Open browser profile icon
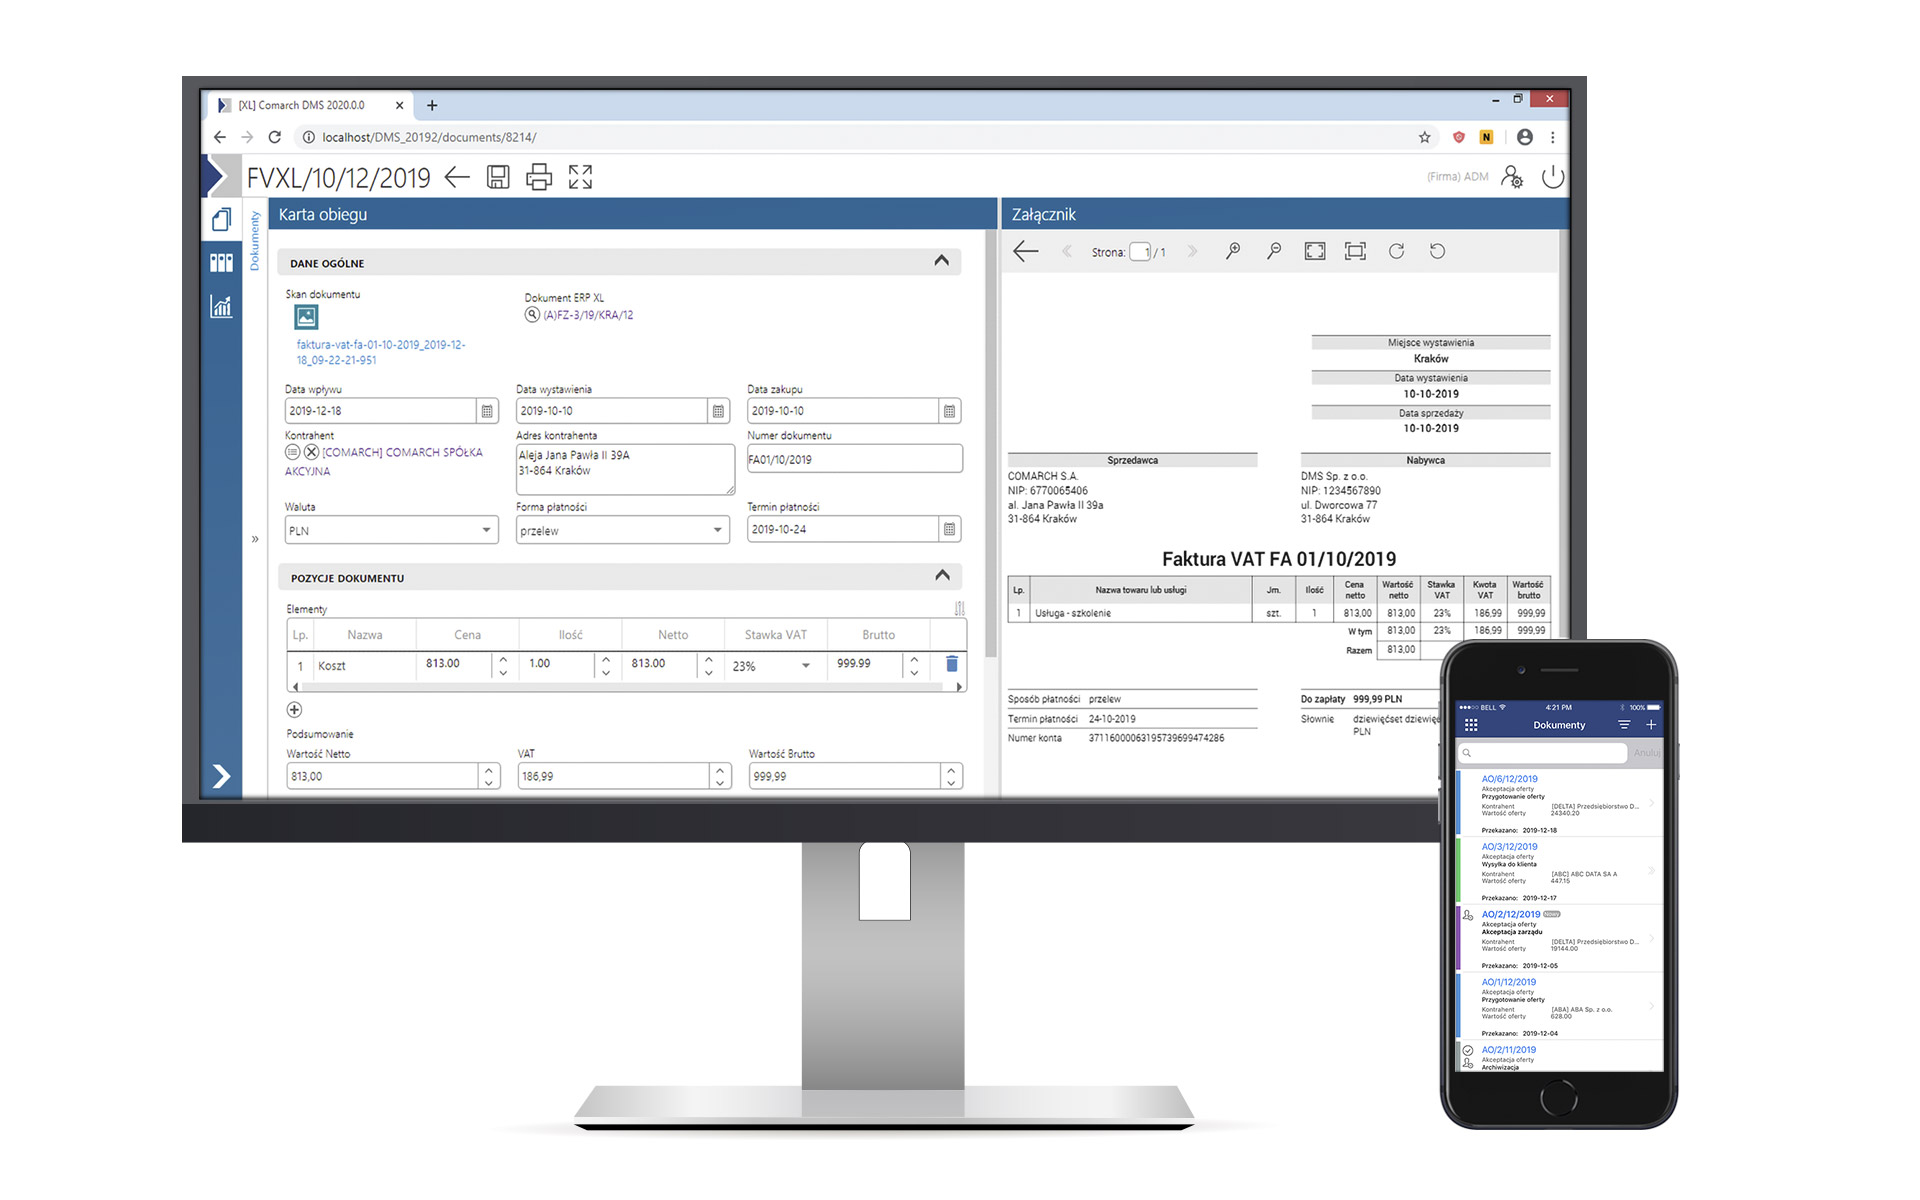 tap(1524, 137)
